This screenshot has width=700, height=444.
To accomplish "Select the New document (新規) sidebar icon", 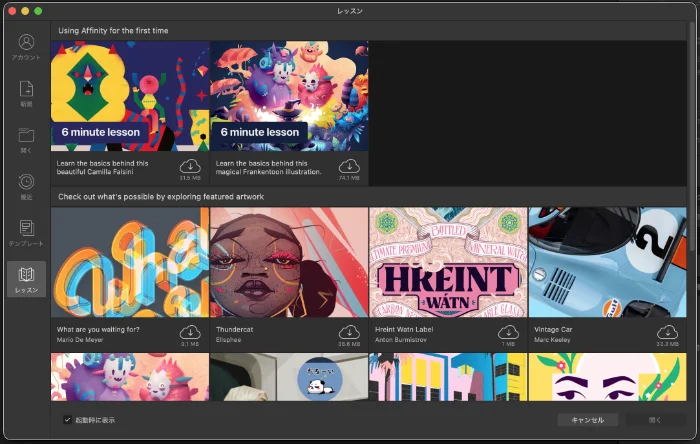I will (x=26, y=94).
